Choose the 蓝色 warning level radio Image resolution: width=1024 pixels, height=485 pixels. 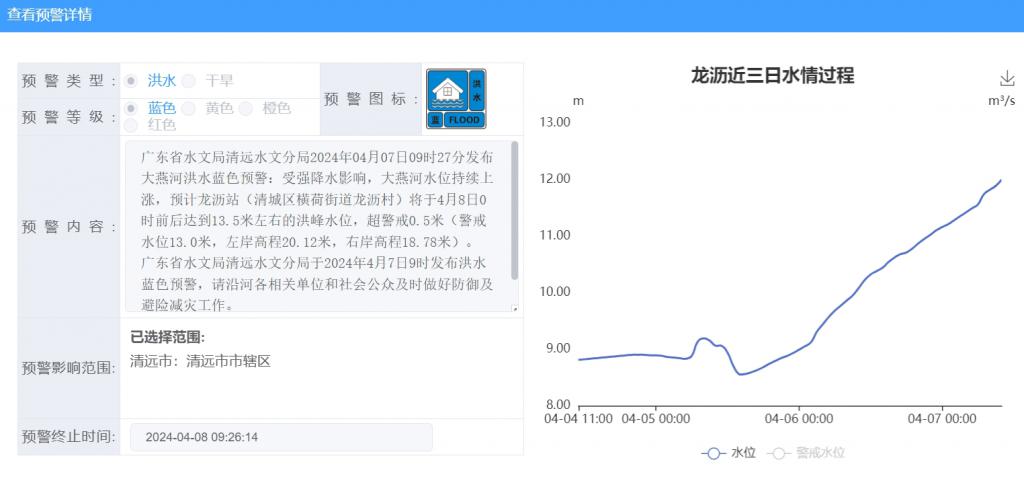click(x=132, y=108)
